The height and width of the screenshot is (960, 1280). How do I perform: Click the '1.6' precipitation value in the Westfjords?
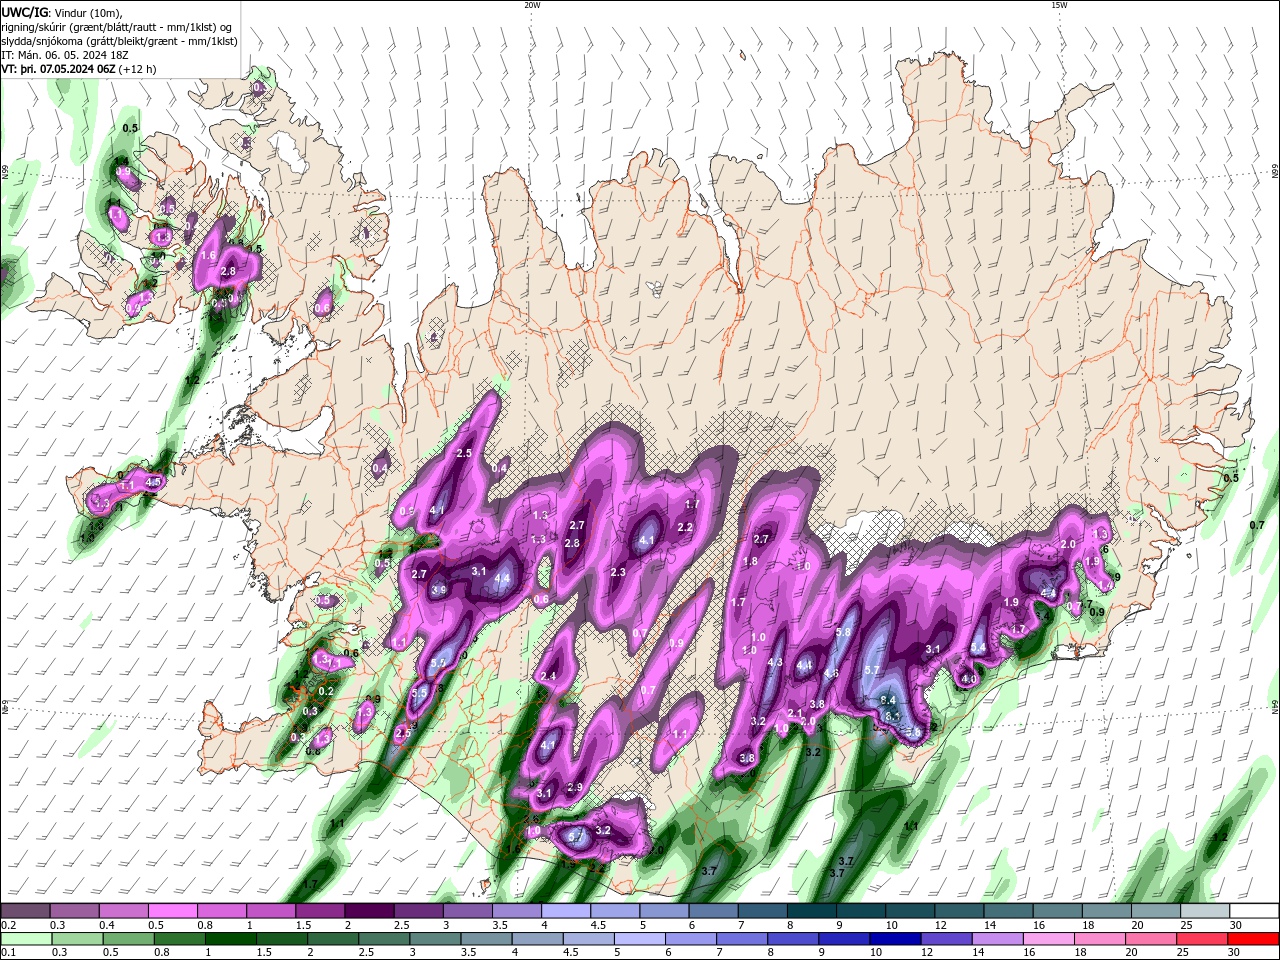208,256
